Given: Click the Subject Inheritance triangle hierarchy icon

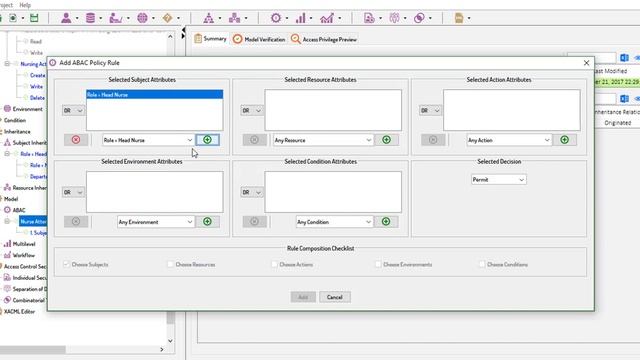Looking at the screenshot, I should click(x=209, y=18).
